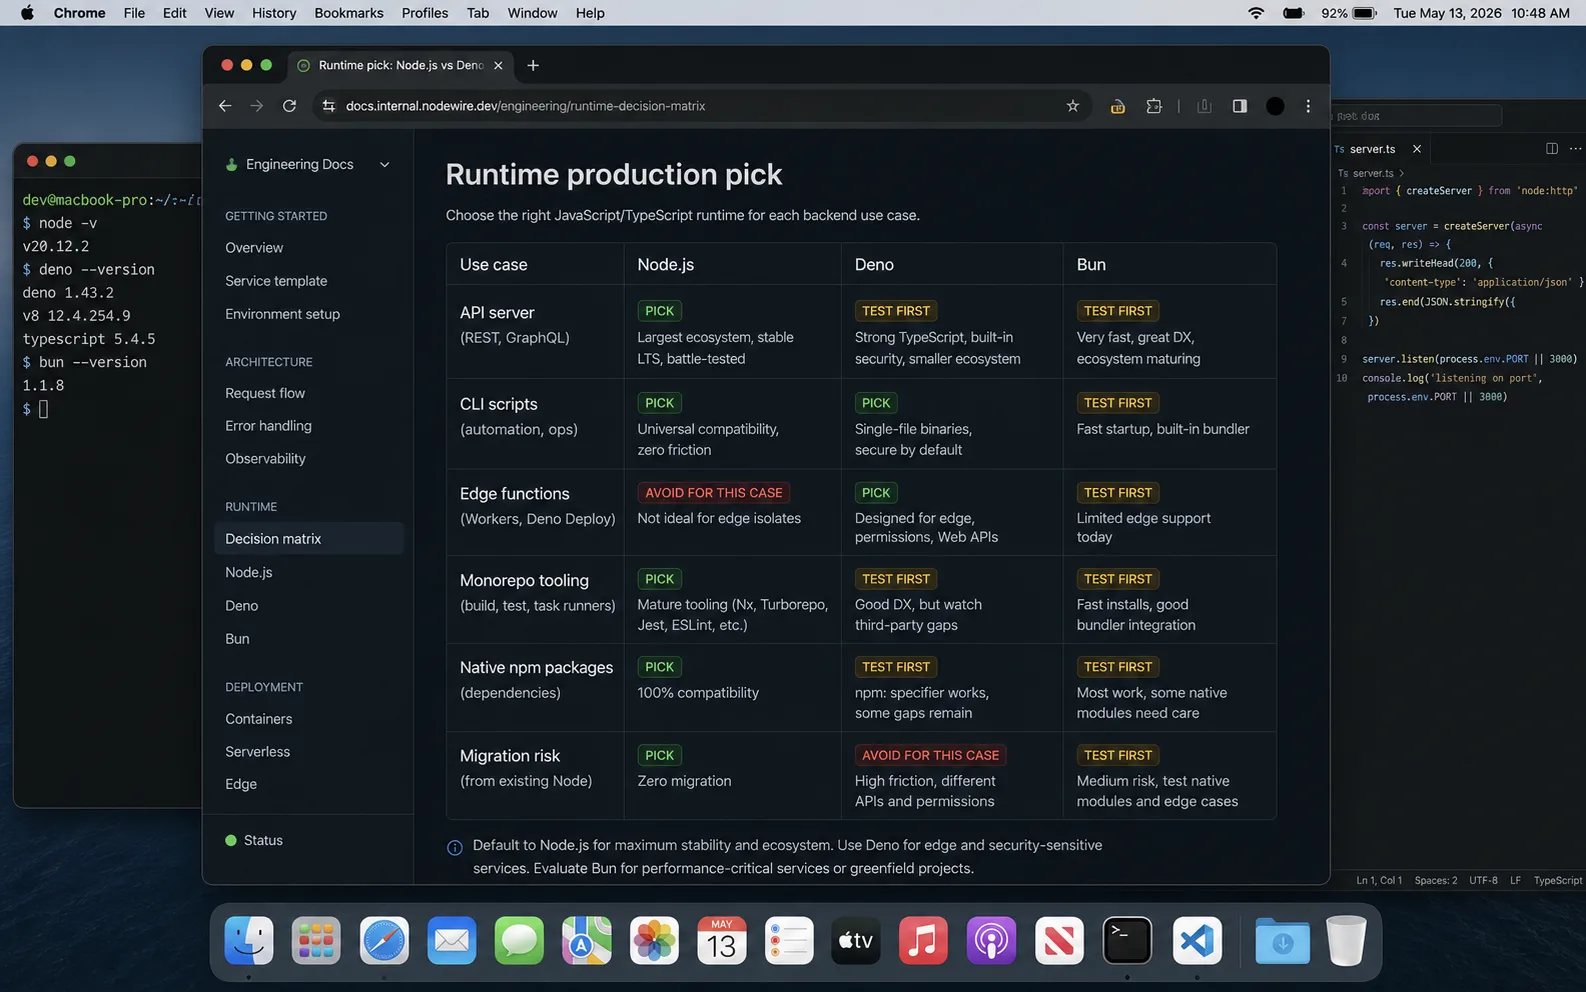The width and height of the screenshot is (1586, 992).
Task: Launch Safari from the Dock
Action: click(x=384, y=940)
